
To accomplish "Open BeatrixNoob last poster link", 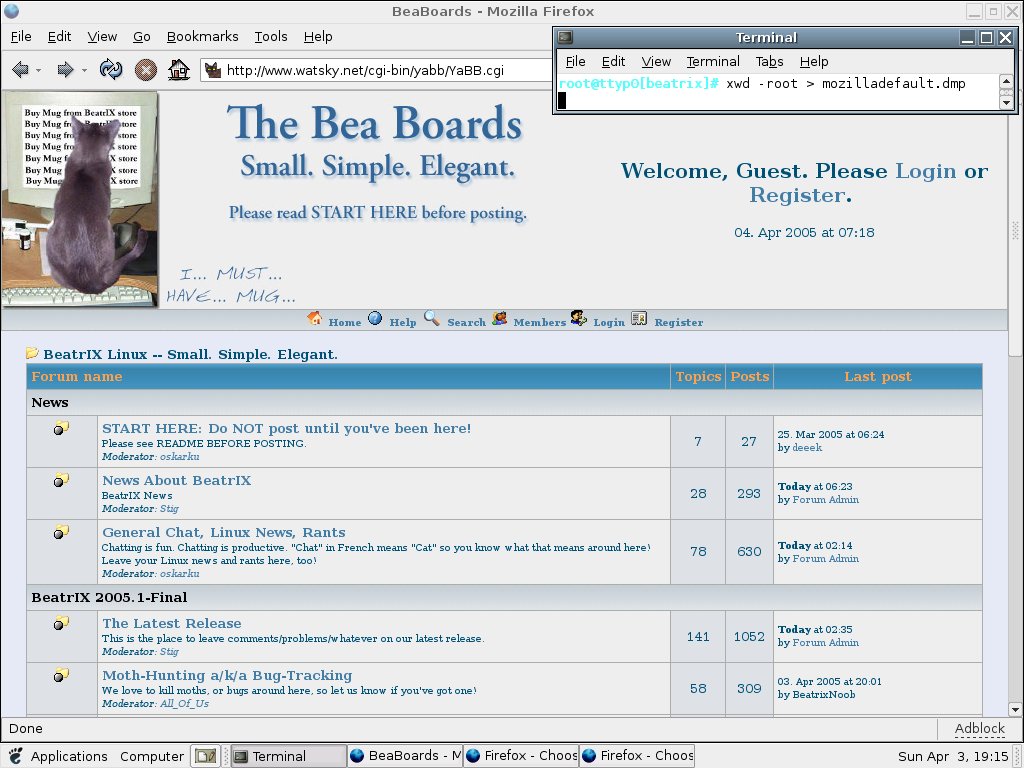I will coord(824,695).
